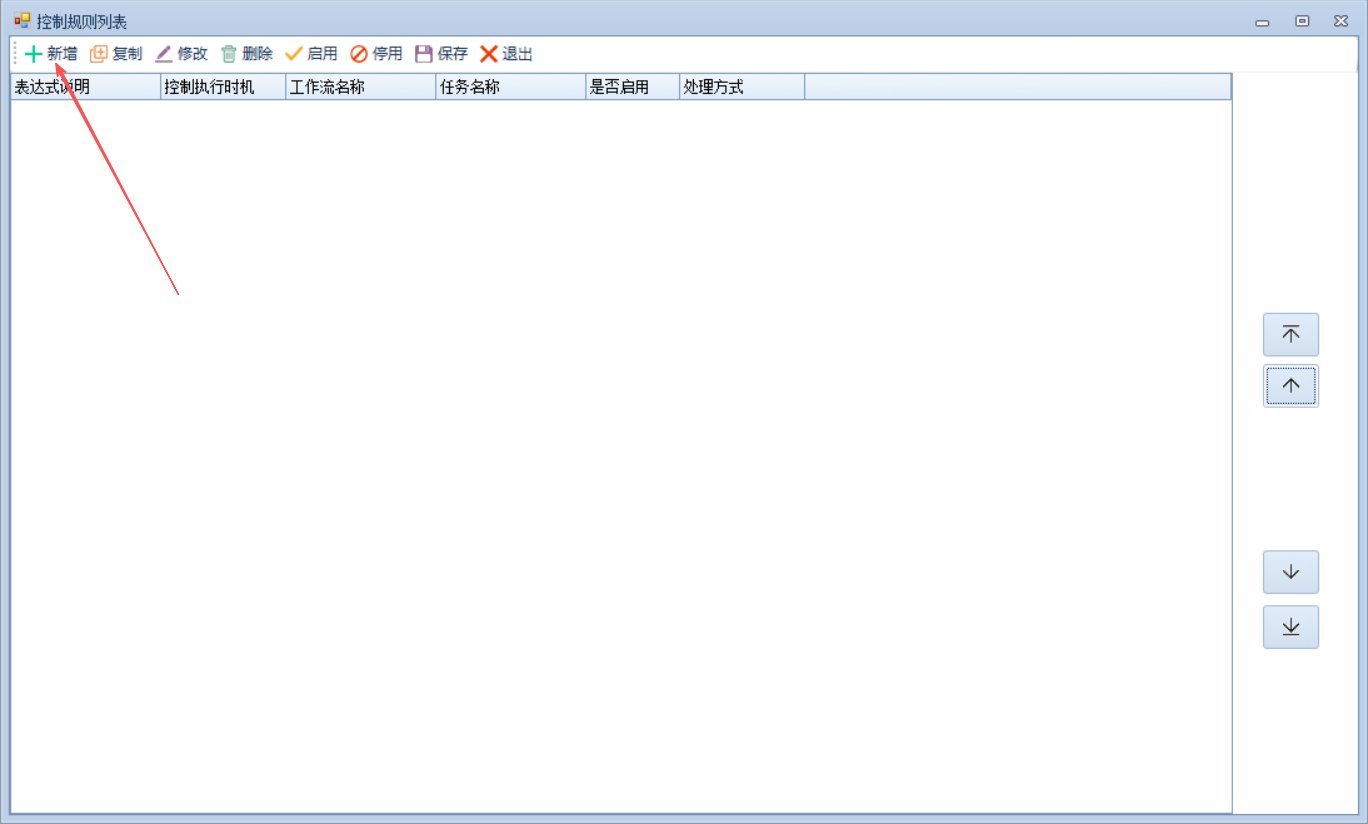Click the 修改 (Edit) pencil button
Viewport: 1368px width, 824px height.
tap(181, 54)
